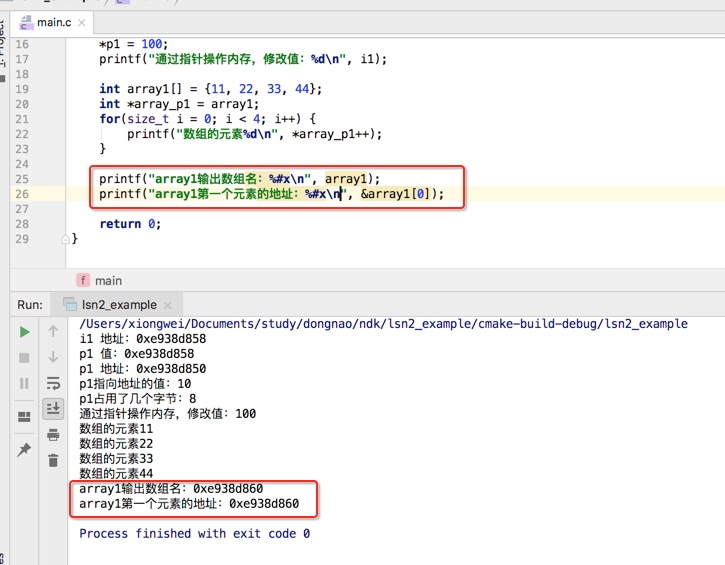Click output line 'p1 地址: 0xe938d850'
725x565 pixels.
(x=143, y=369)
